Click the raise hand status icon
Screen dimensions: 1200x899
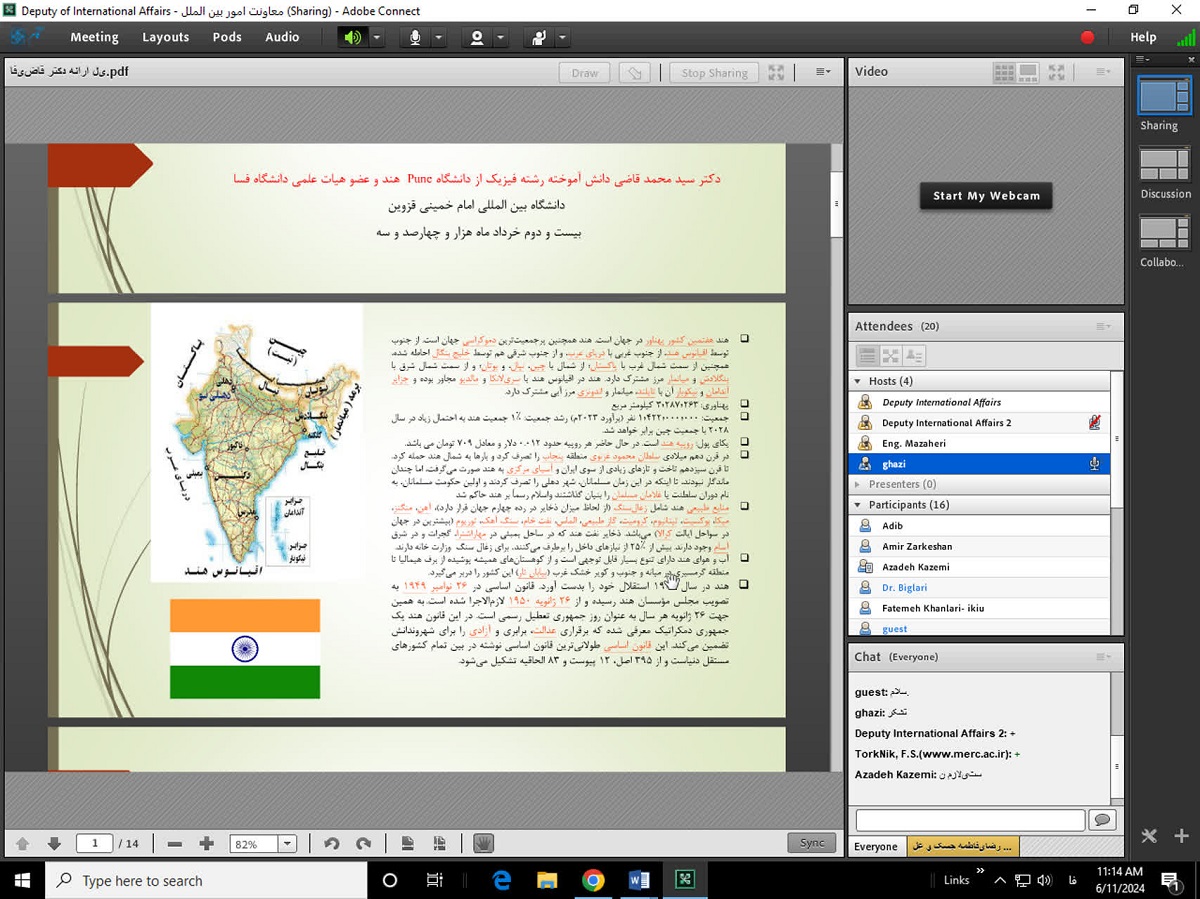(539, 37)
